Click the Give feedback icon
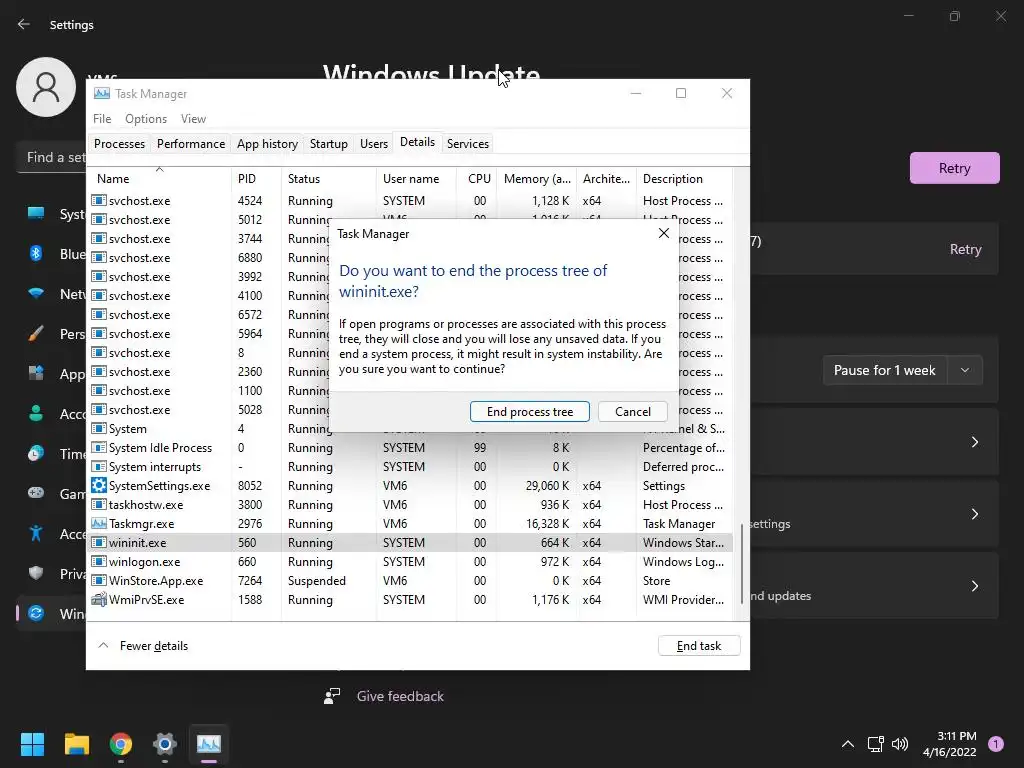1024x768 pixels. click(332, 696)
